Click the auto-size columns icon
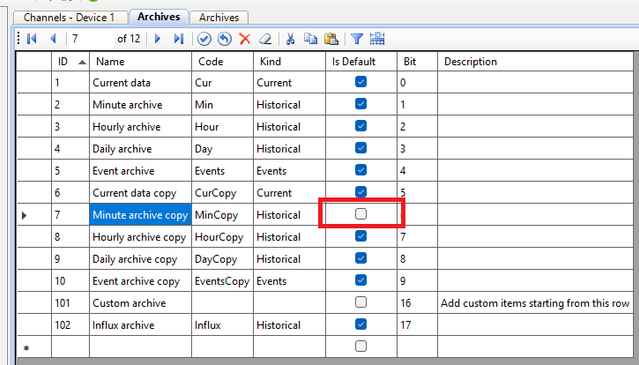The width and height of the screenshot is (639, 365). [x=377, y=39]
